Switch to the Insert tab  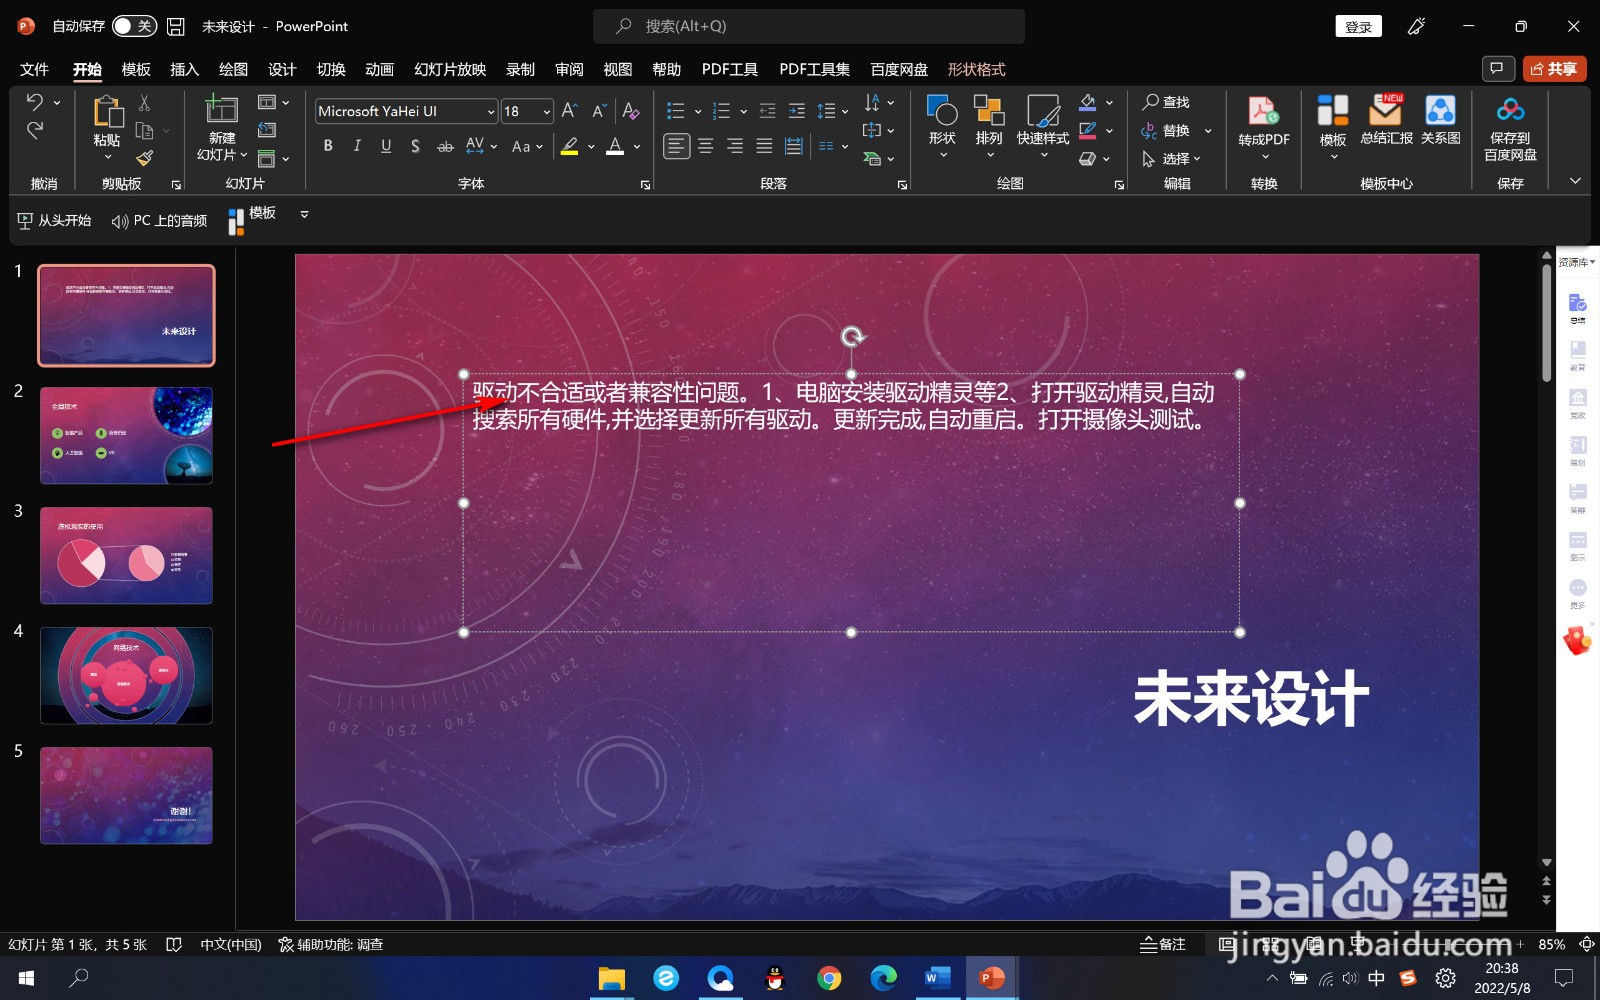[x=185, y=69]
